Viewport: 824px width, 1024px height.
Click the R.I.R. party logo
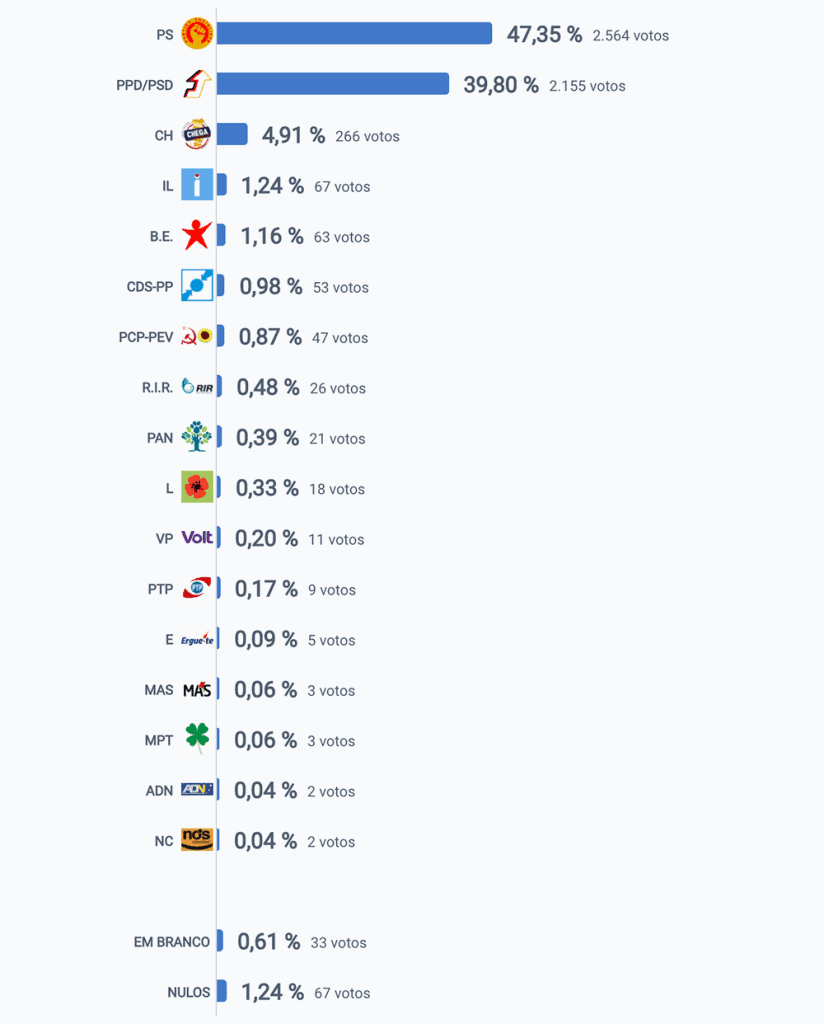[197, 387]
